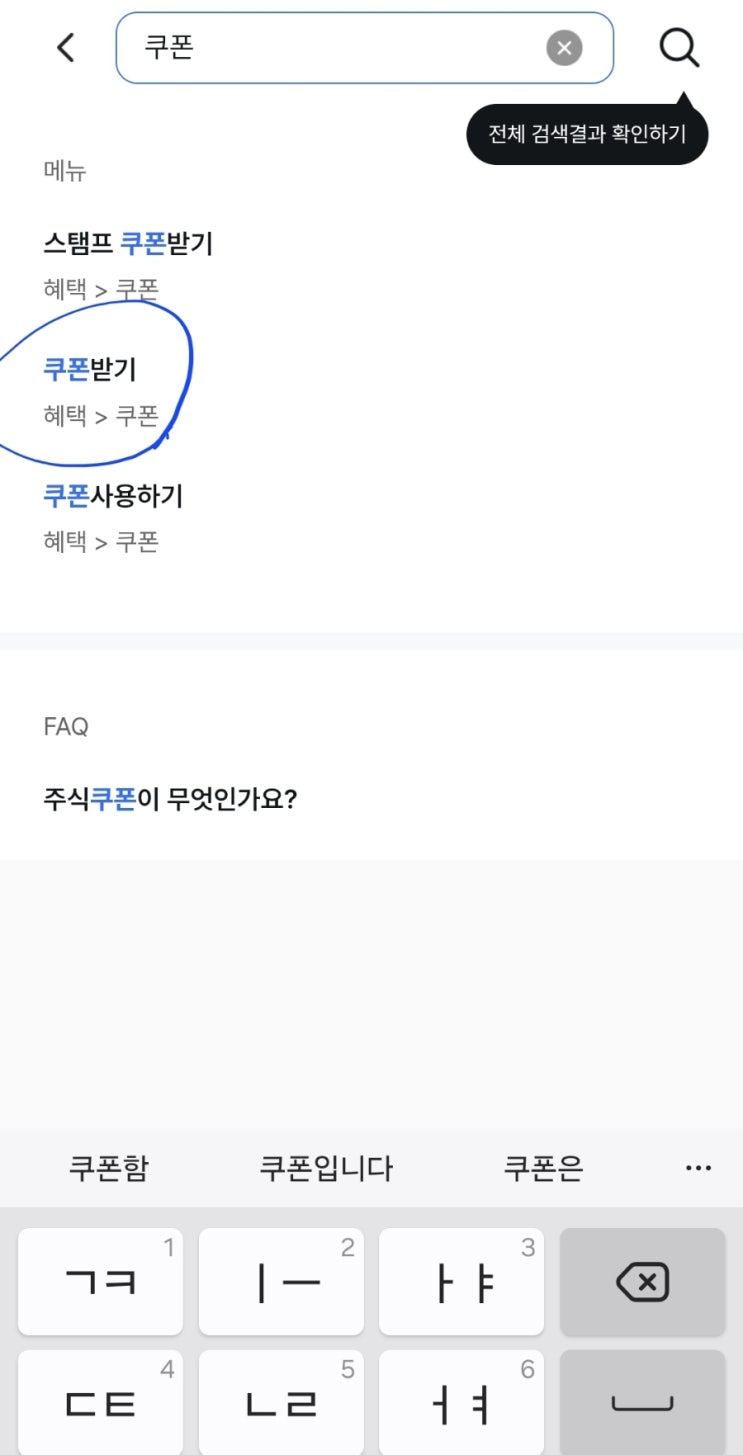
Task: Clear search text with the X icon
Action: tap(564, 47)
